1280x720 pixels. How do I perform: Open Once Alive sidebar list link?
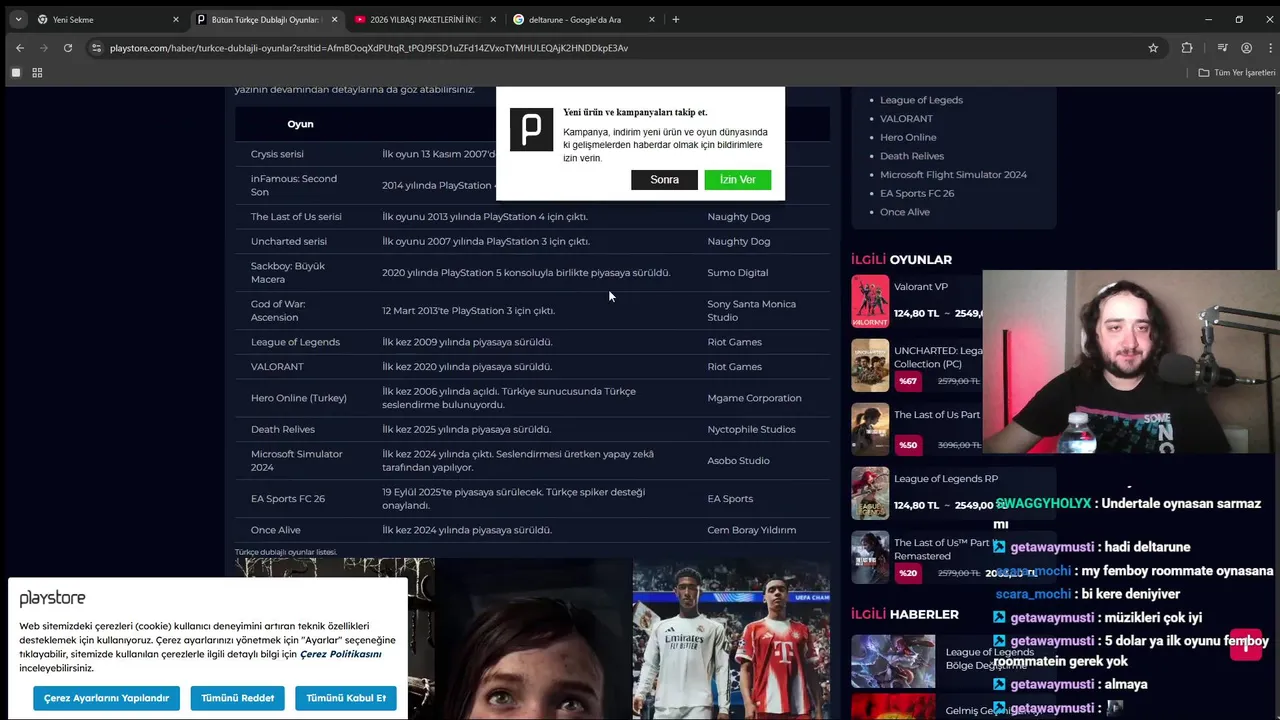(x=905, y=212)
